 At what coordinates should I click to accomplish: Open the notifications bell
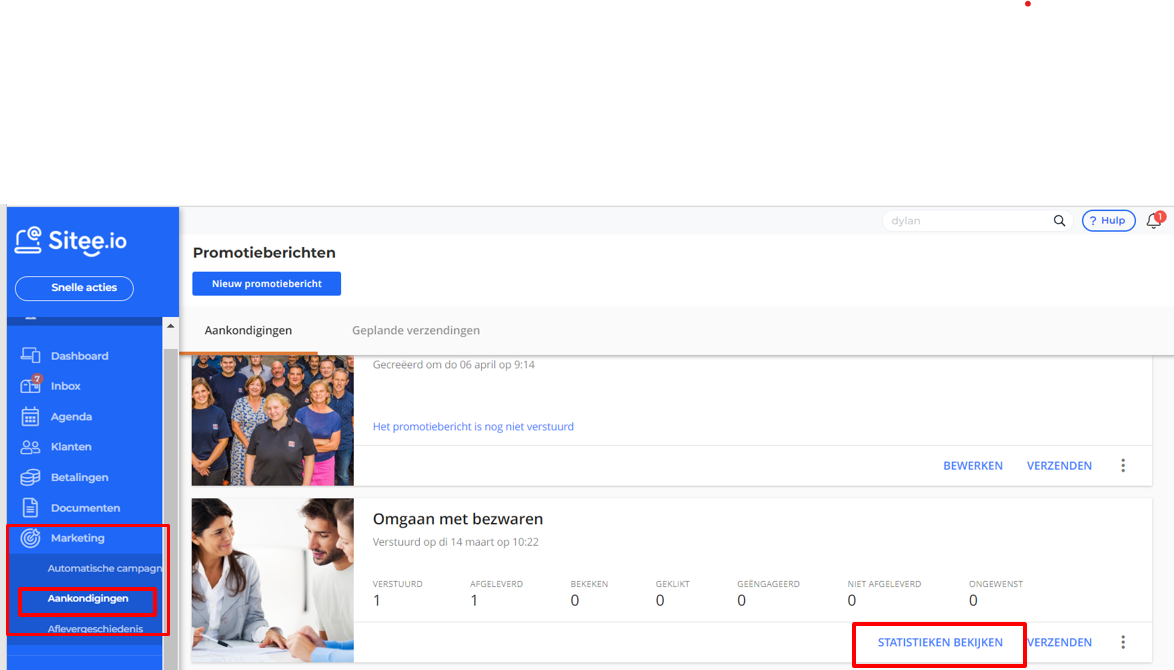(x=1154, y=221)
